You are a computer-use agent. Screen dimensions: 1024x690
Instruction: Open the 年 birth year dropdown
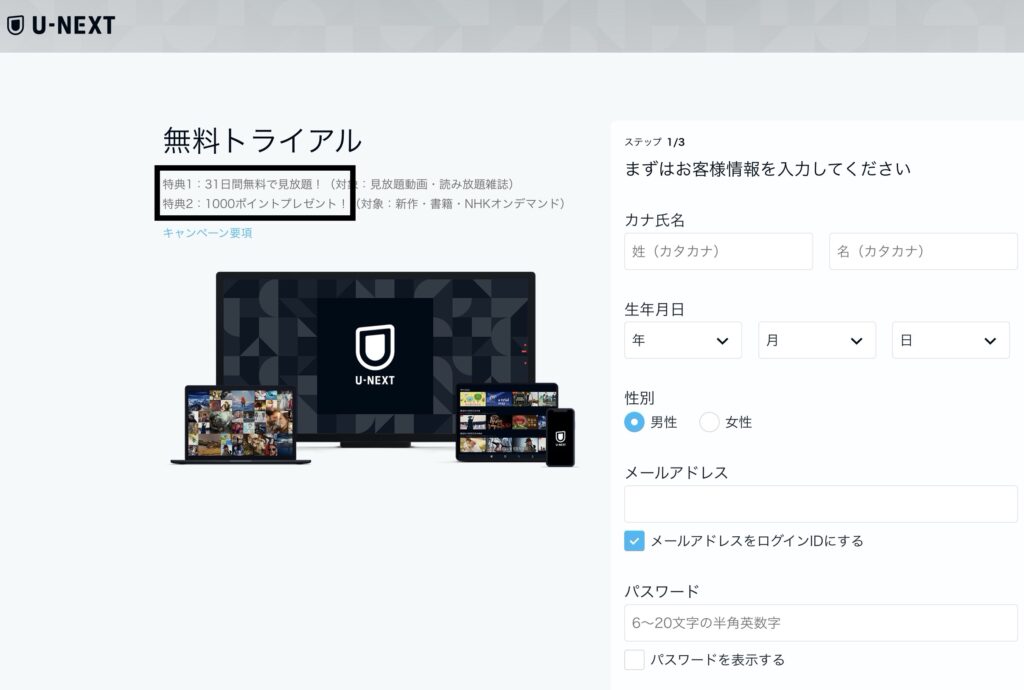(x=682, y=340)
